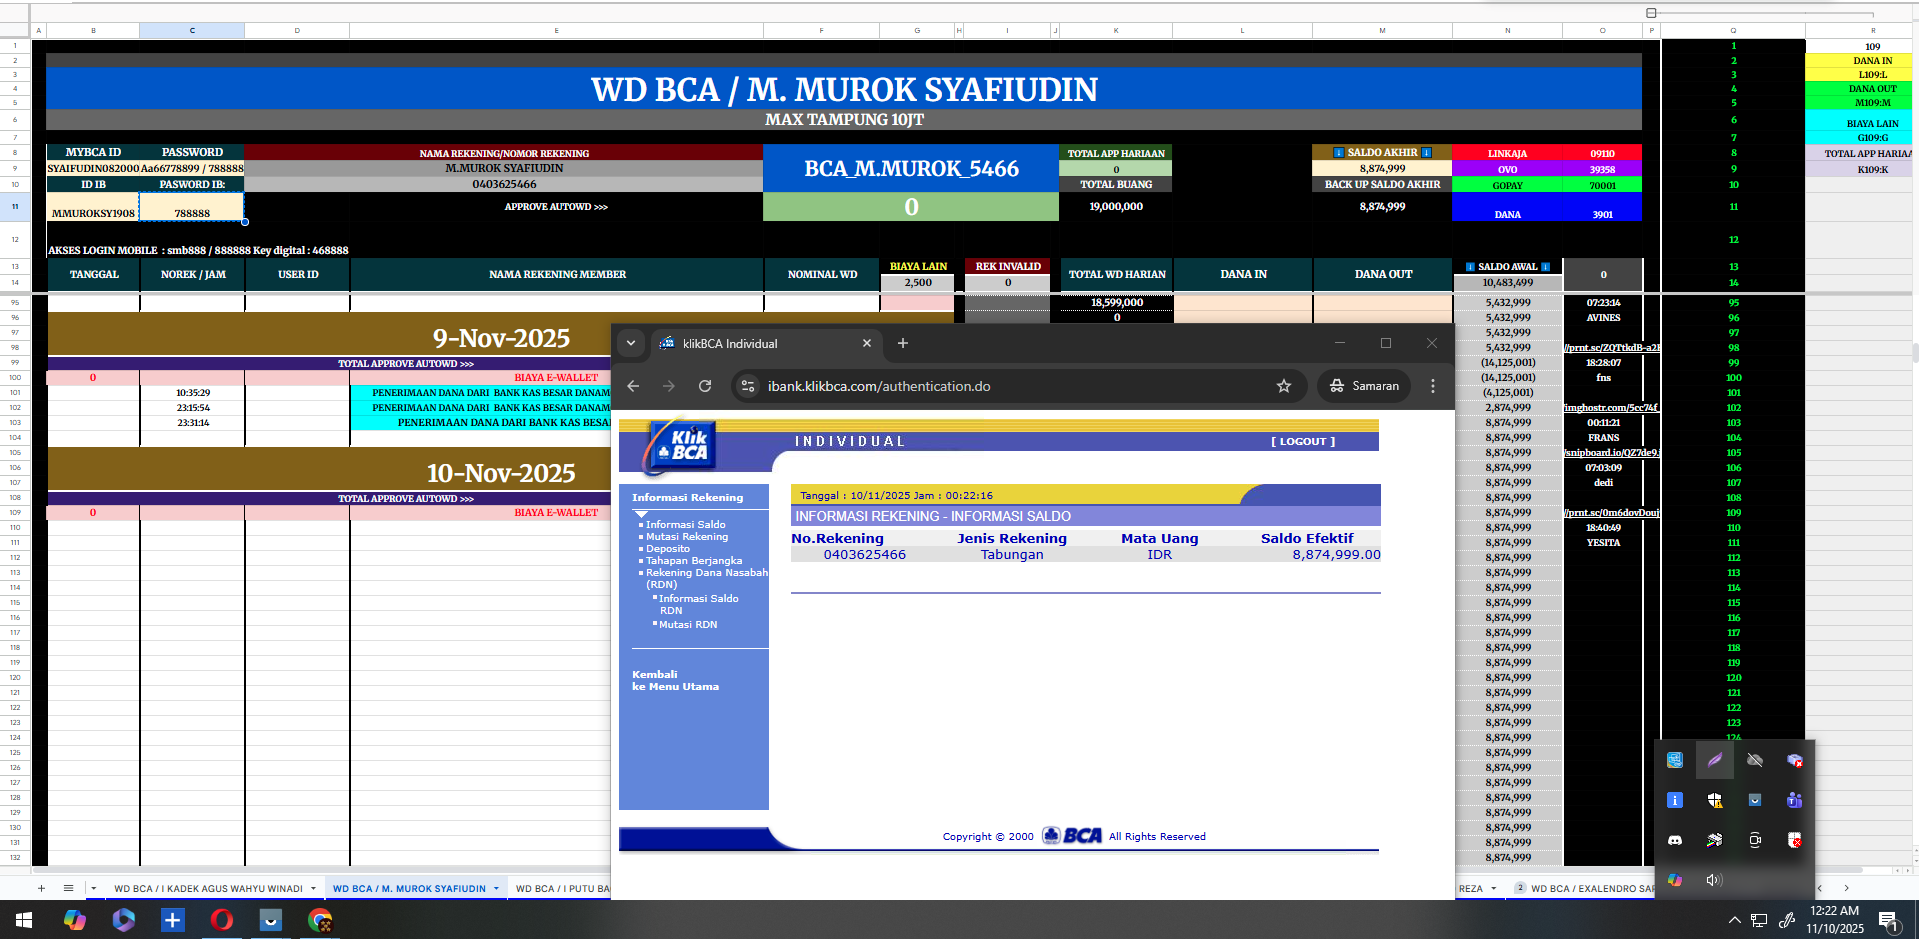Image resolution: width=1919 pixels, height=939 pixels.
Task: Hide the hidden icons tray chevron
Action: (1734, 920)
